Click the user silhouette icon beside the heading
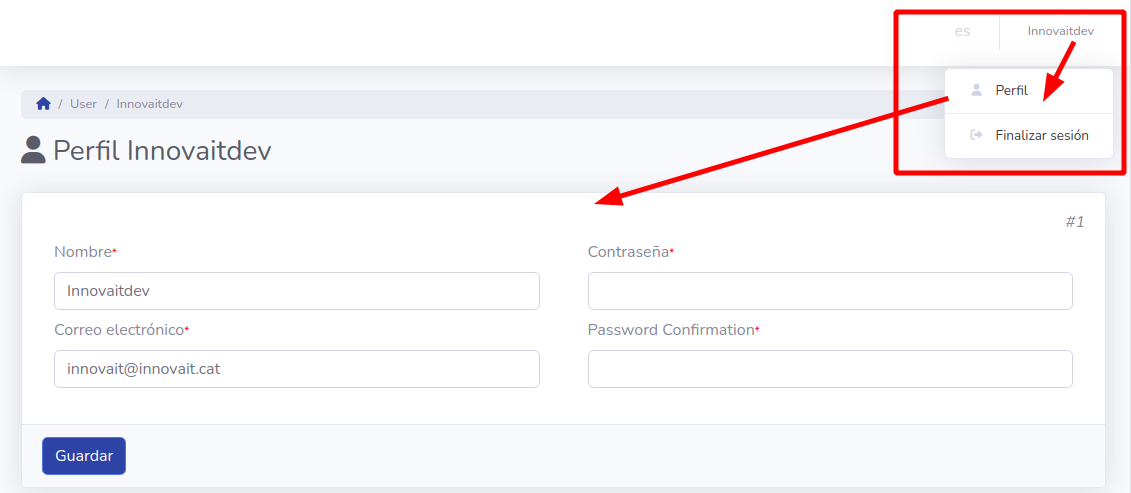 [33, 150]
